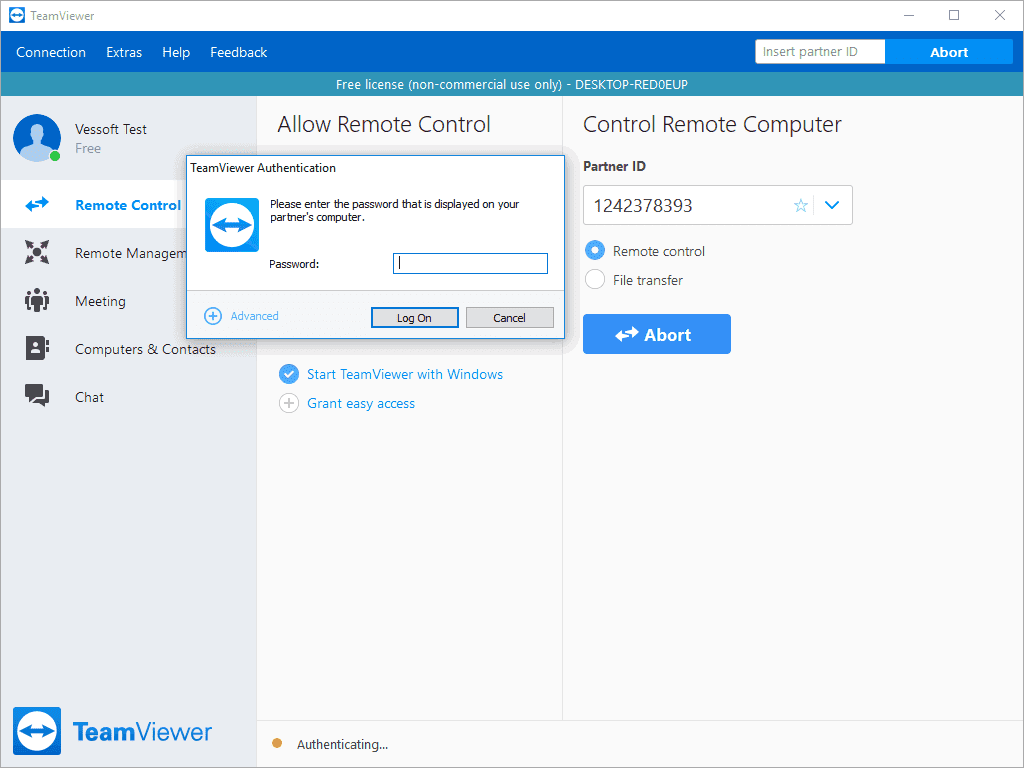Open Computers & Contacts section

(x=145, y=349)
